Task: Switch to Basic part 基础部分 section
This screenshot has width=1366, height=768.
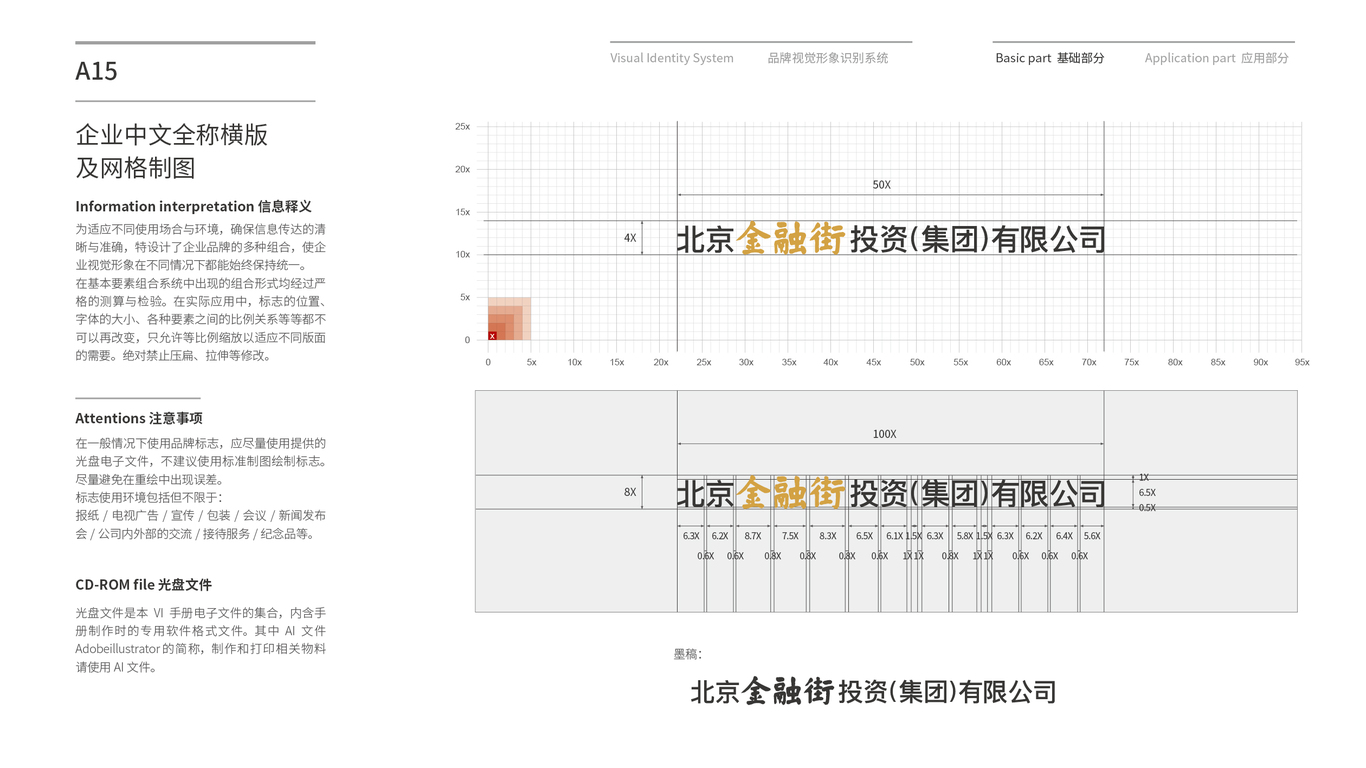Action: click(1050, 58)
